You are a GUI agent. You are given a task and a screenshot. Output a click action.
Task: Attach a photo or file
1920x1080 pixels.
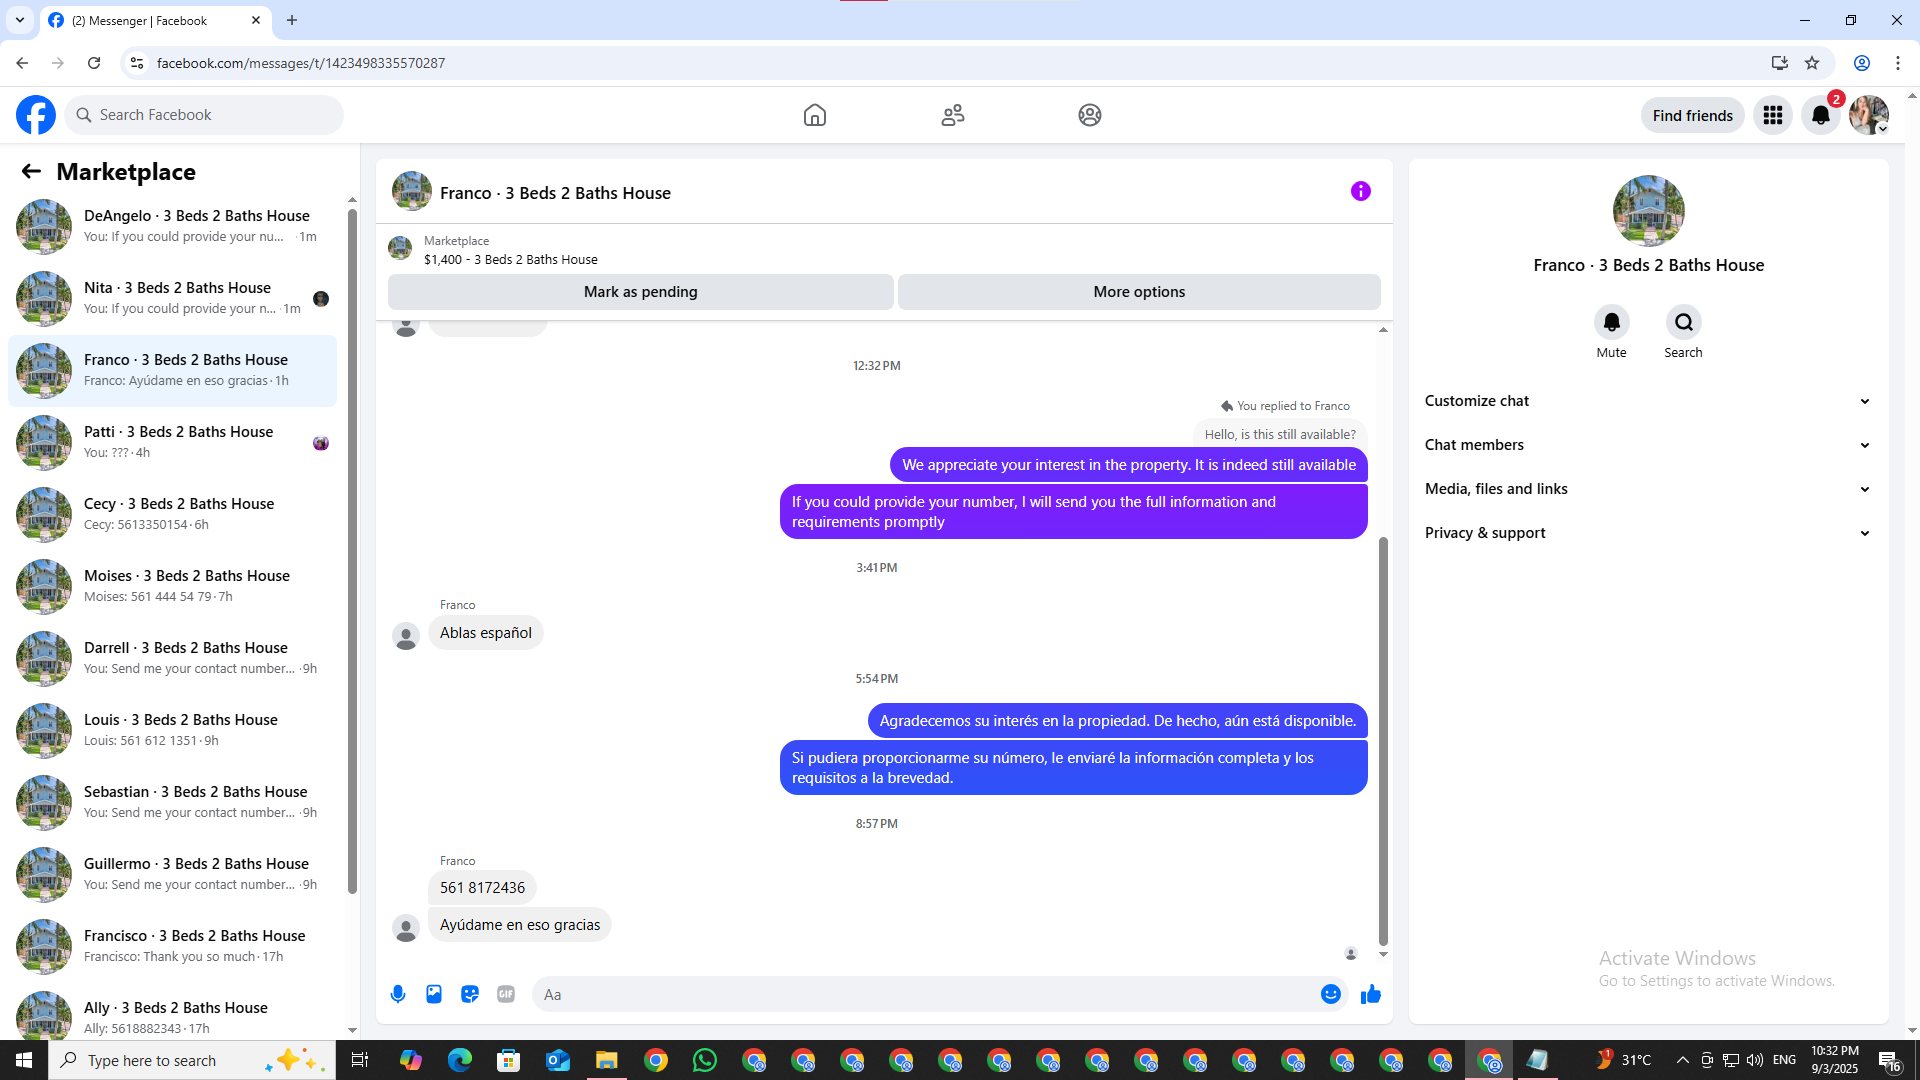pos(434,994)
